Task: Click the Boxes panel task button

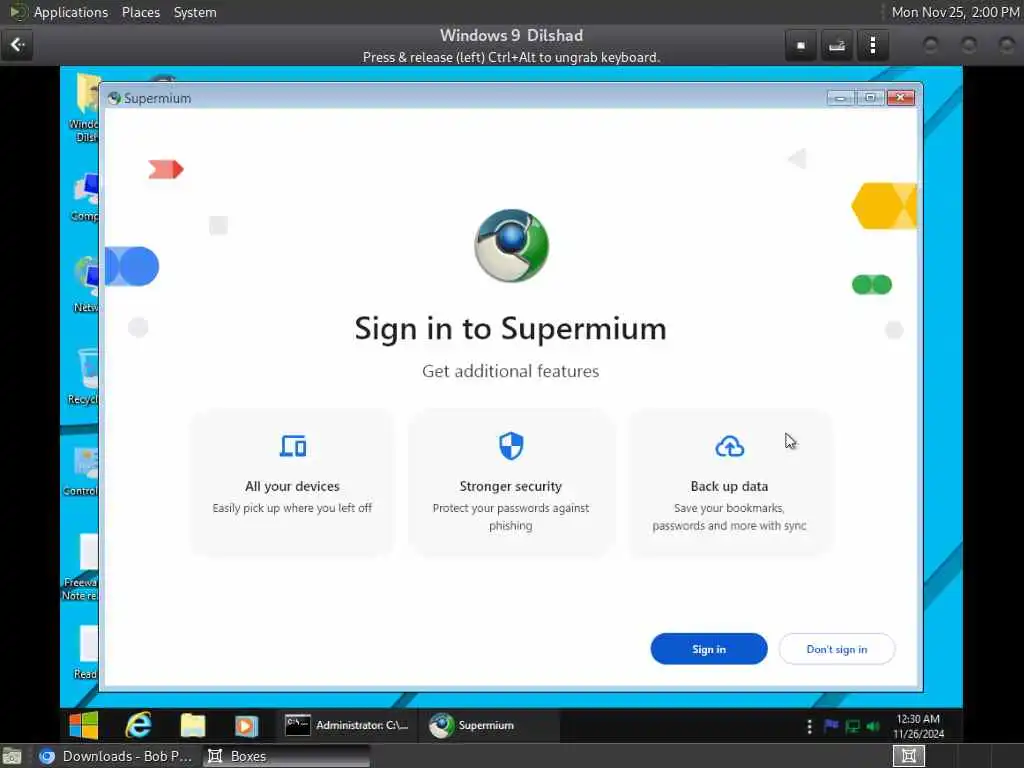Action: coord(287,756)
